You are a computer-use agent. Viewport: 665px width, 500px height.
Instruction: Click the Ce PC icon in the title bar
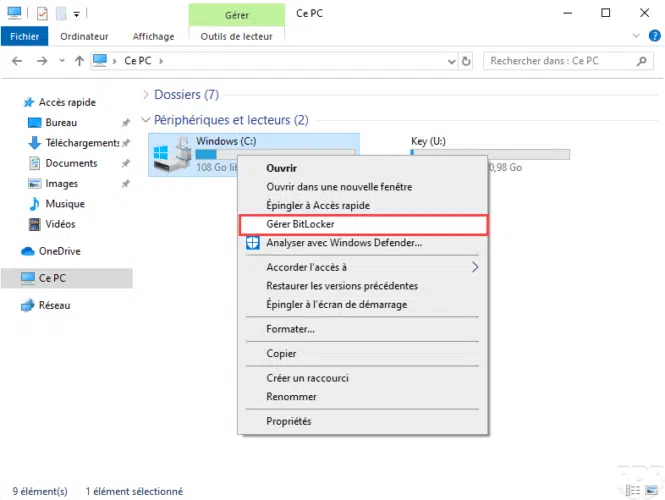pyautogui.click(x=14, y=13)
